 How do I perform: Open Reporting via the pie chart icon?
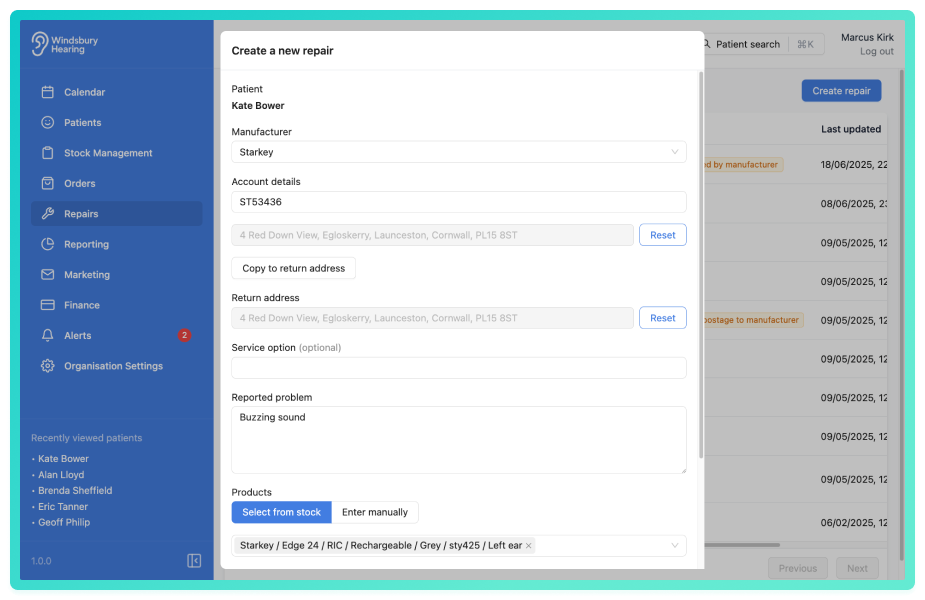click(48, 244)
